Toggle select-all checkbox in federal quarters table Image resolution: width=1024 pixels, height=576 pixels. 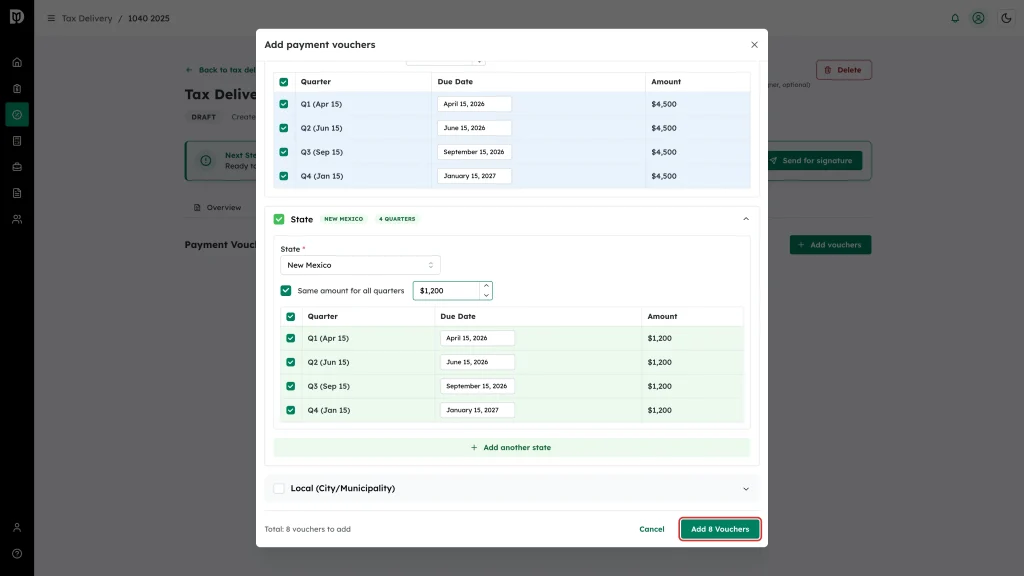click(283, 82)
